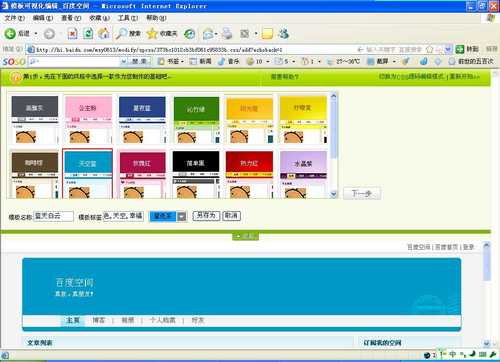Click the SOSO weather temperature icon
Image resolution: width=500 pixels, height=362 pixels.
coord(331,62)
